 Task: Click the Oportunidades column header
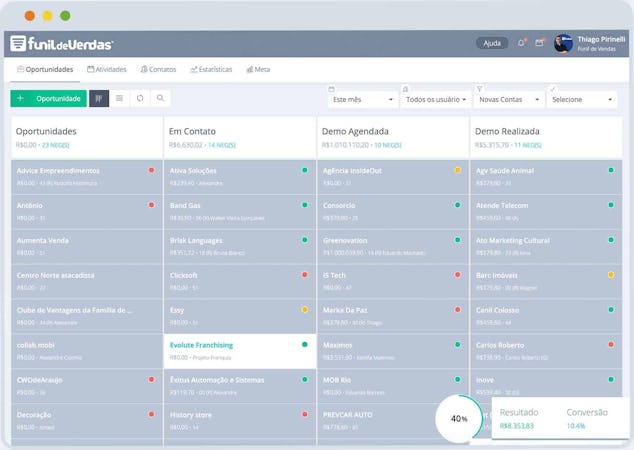(87, 137)
